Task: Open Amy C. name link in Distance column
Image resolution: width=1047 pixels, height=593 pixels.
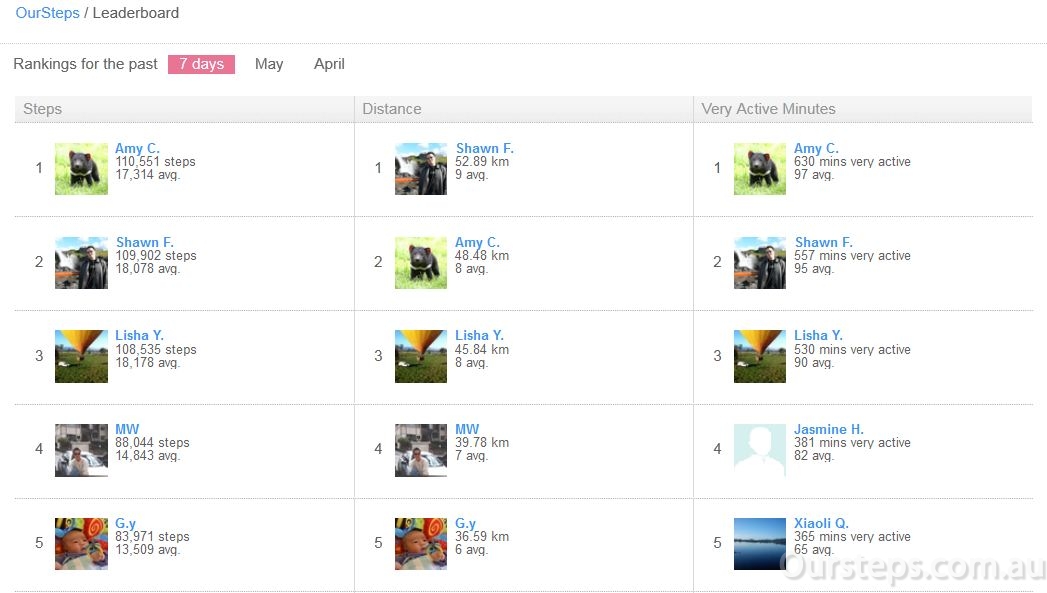Action: click(477, 242)
